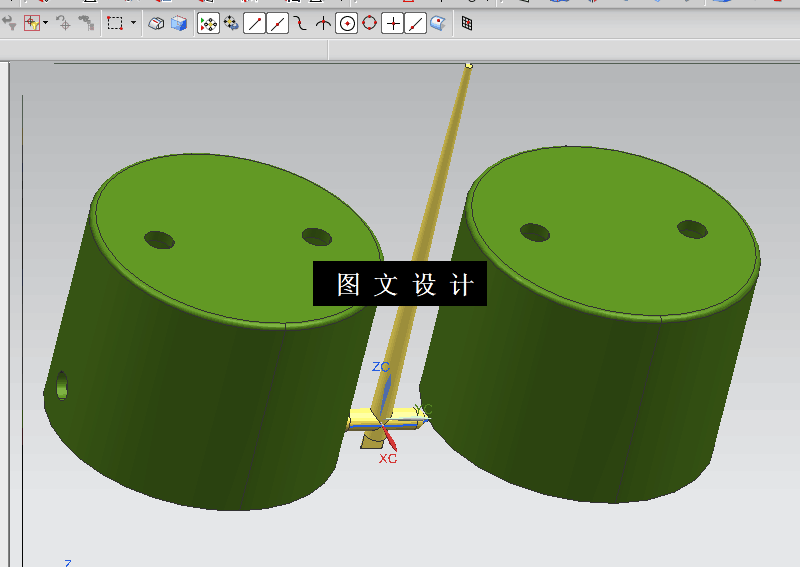Click the grayed selection tool beside the rectangle icon
This screenshot has height=567, width=800.
(86, 23)
